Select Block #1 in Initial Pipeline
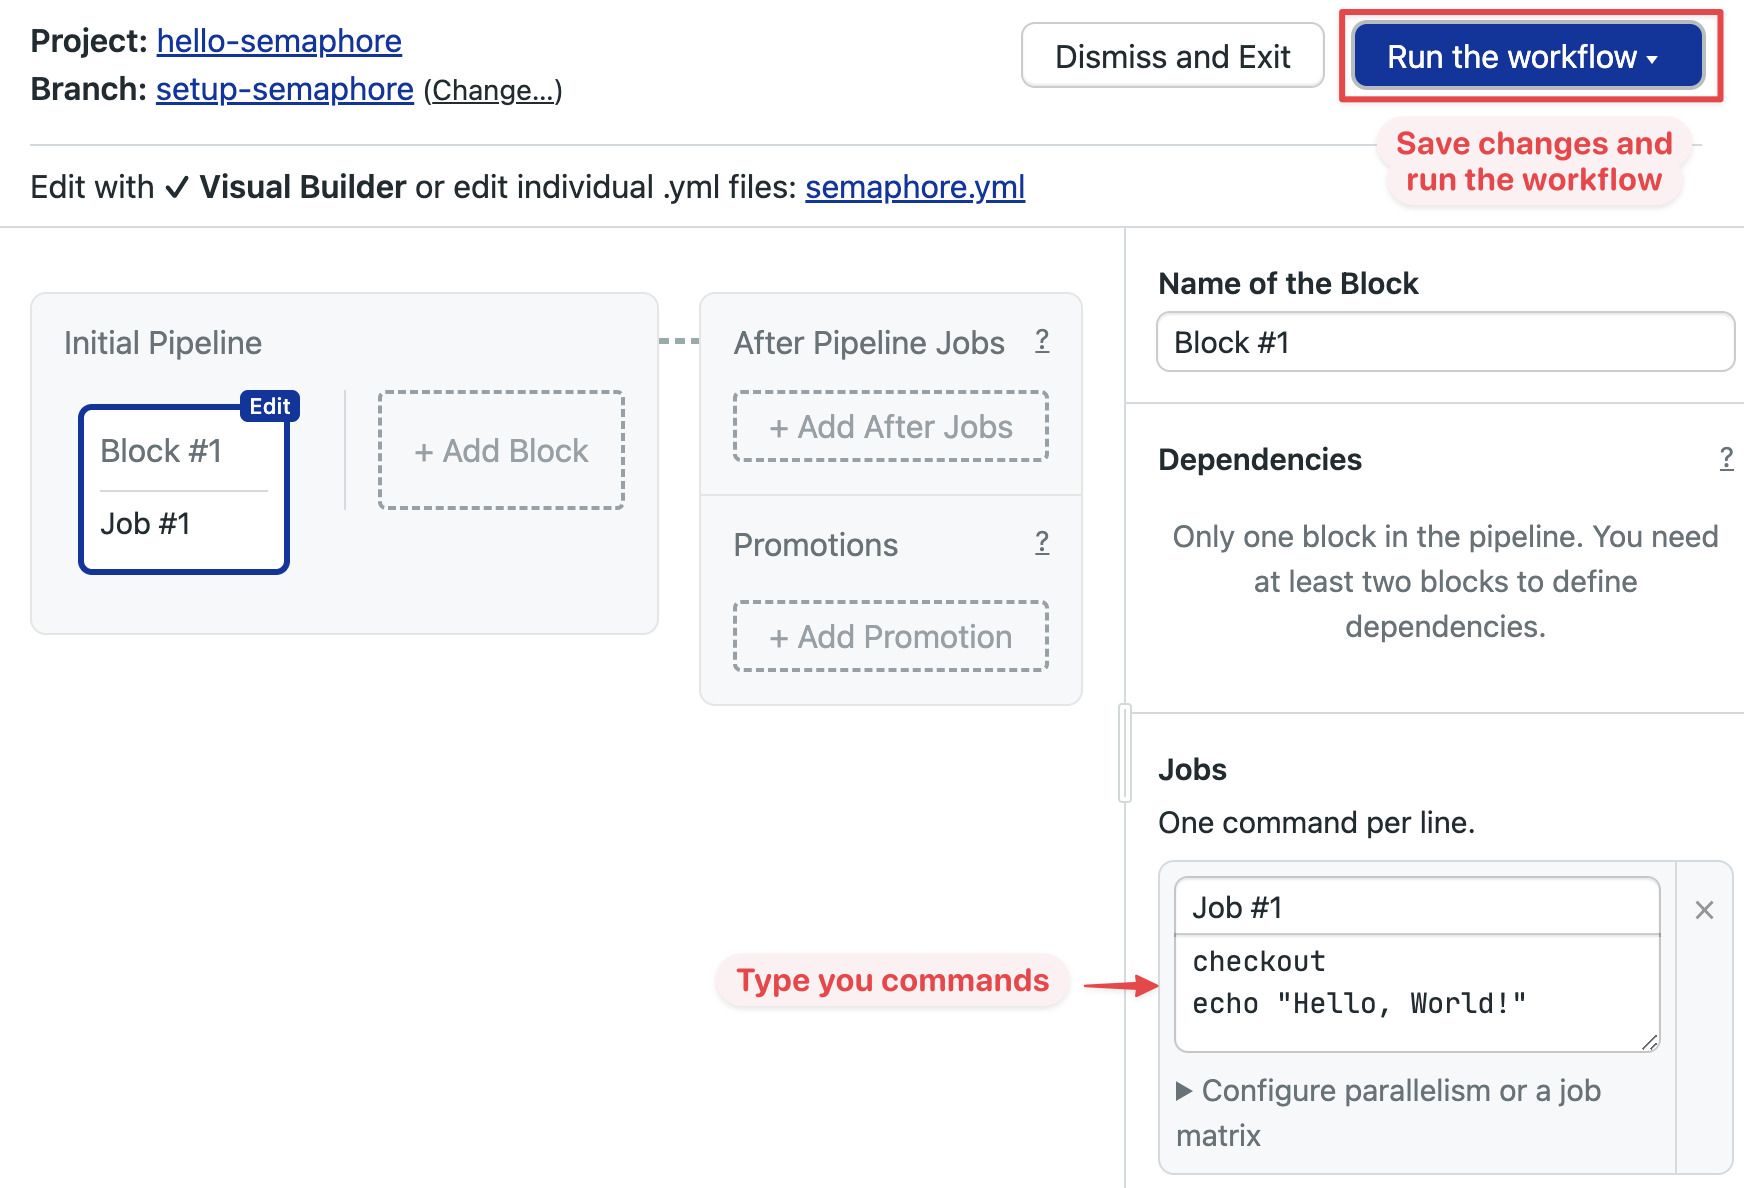Viewport: 1744px width, 1188px height. (161, 451)
